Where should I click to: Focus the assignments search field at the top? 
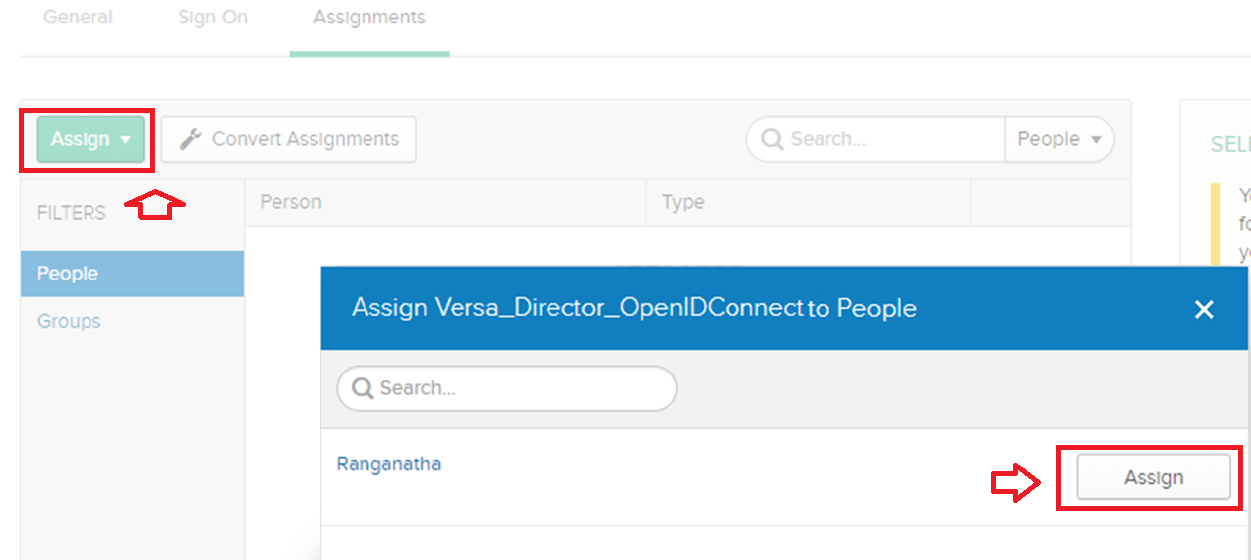pyautogui.click(x=890, y=140)
